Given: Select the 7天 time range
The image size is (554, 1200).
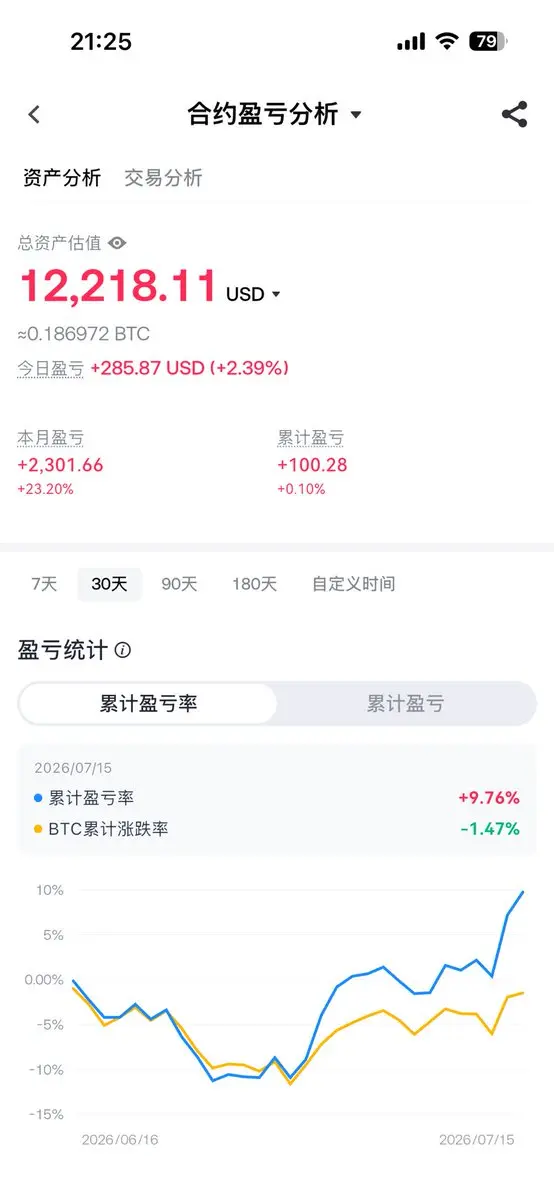Looking at the screenshot, I should click(x=44, y=584).
